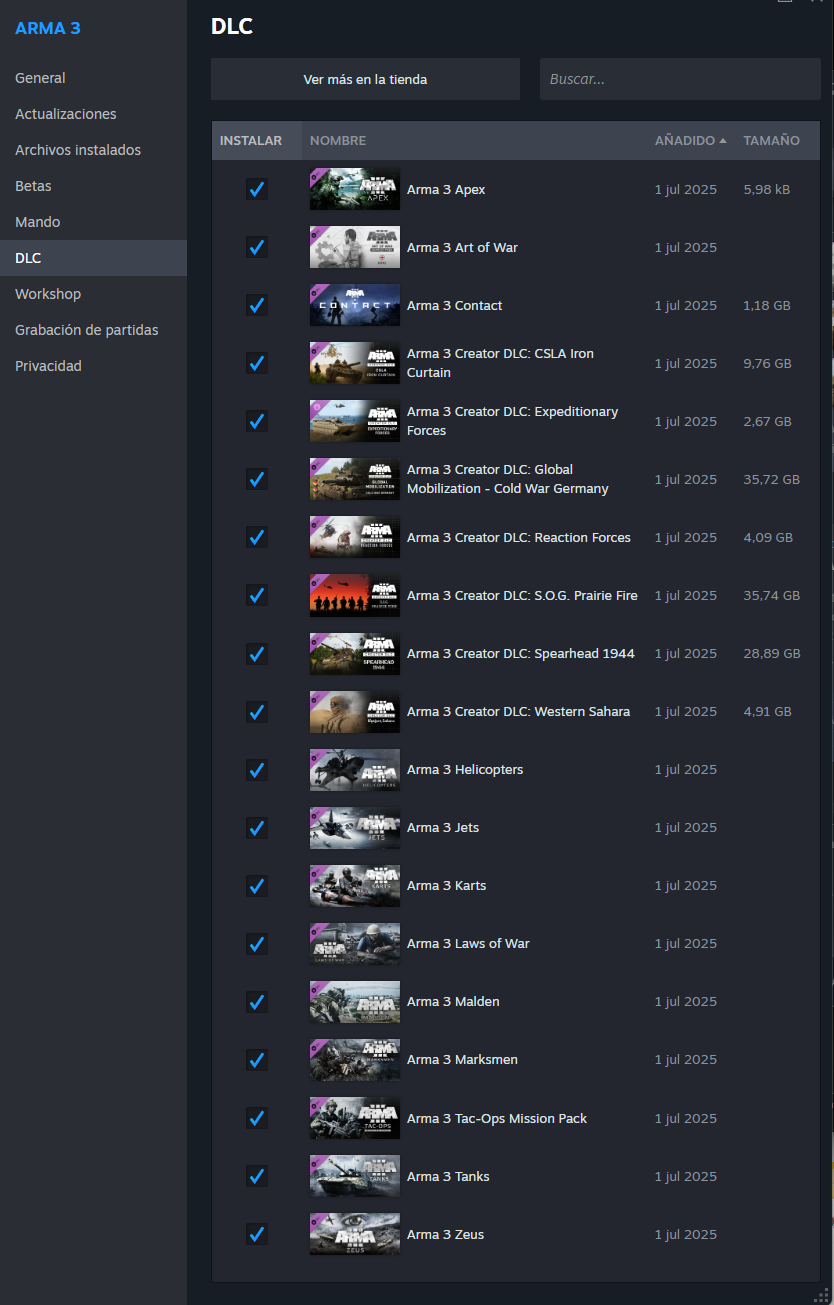The height and width of the screenshot is (1305, 834).
Task: Uncheck Global Mobilization Cold War Germany
Action: [257, 479]
